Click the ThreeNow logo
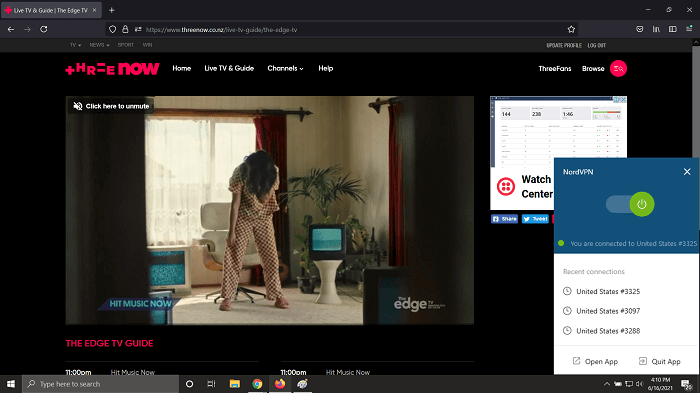The height and width of the screenshot is (393, 700). (x=112, y=69)
